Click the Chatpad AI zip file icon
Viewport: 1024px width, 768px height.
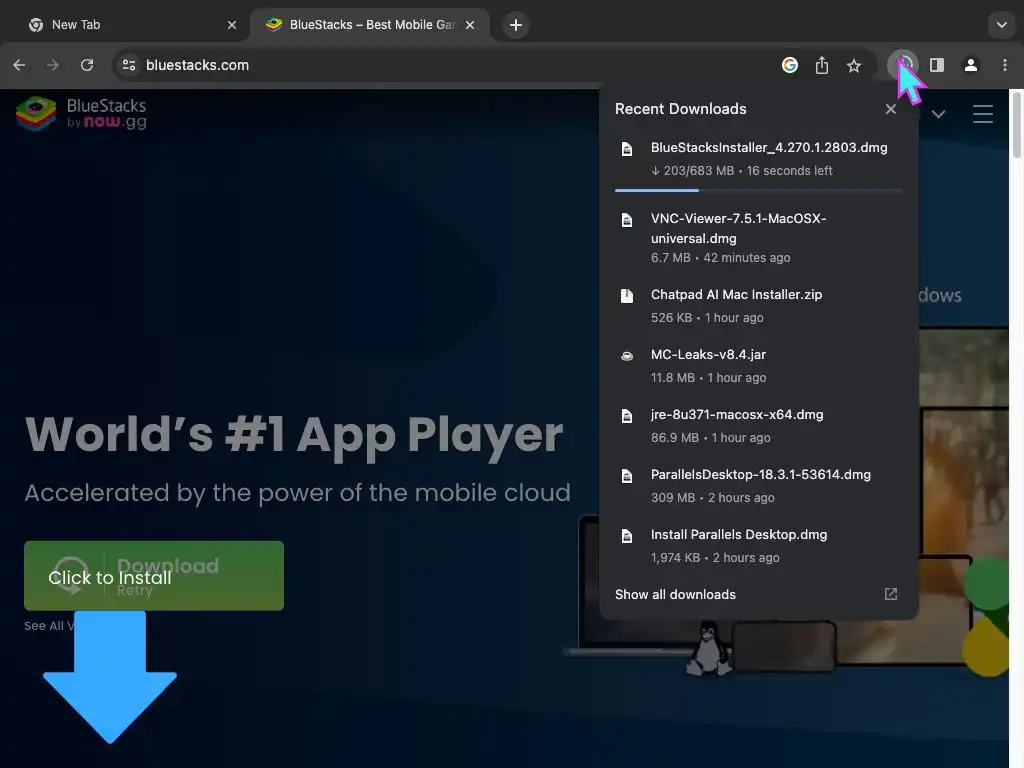click(627, 296)
